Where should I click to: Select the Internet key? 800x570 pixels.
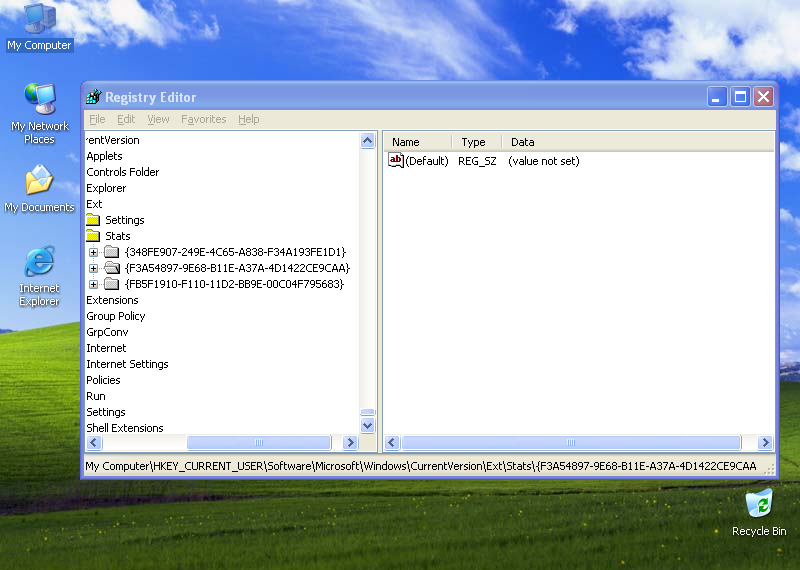[x=106, y=348]
